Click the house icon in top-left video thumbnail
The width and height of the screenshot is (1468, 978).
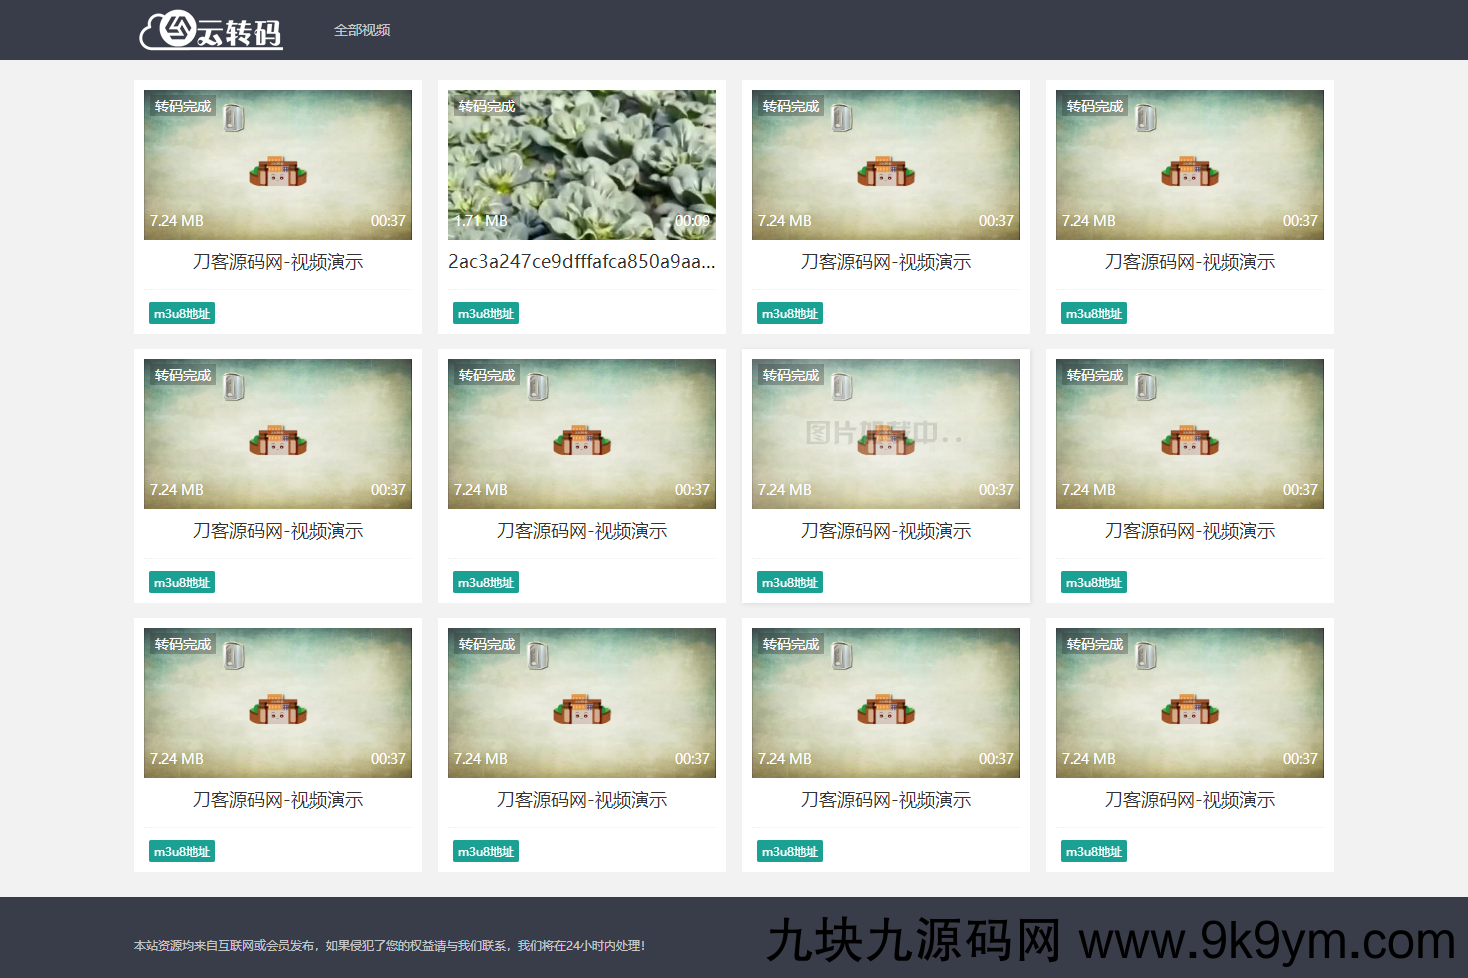pos(278,173)
